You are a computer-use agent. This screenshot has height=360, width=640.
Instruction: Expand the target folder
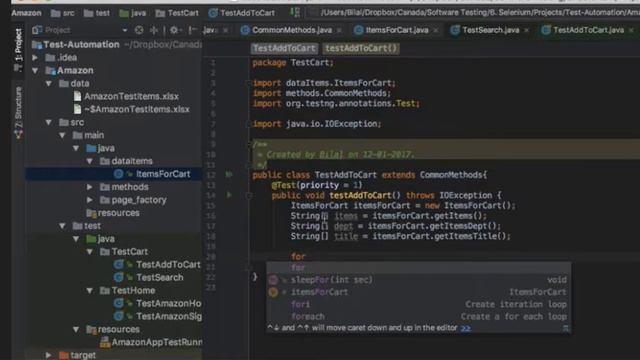(x=49, y=355)
